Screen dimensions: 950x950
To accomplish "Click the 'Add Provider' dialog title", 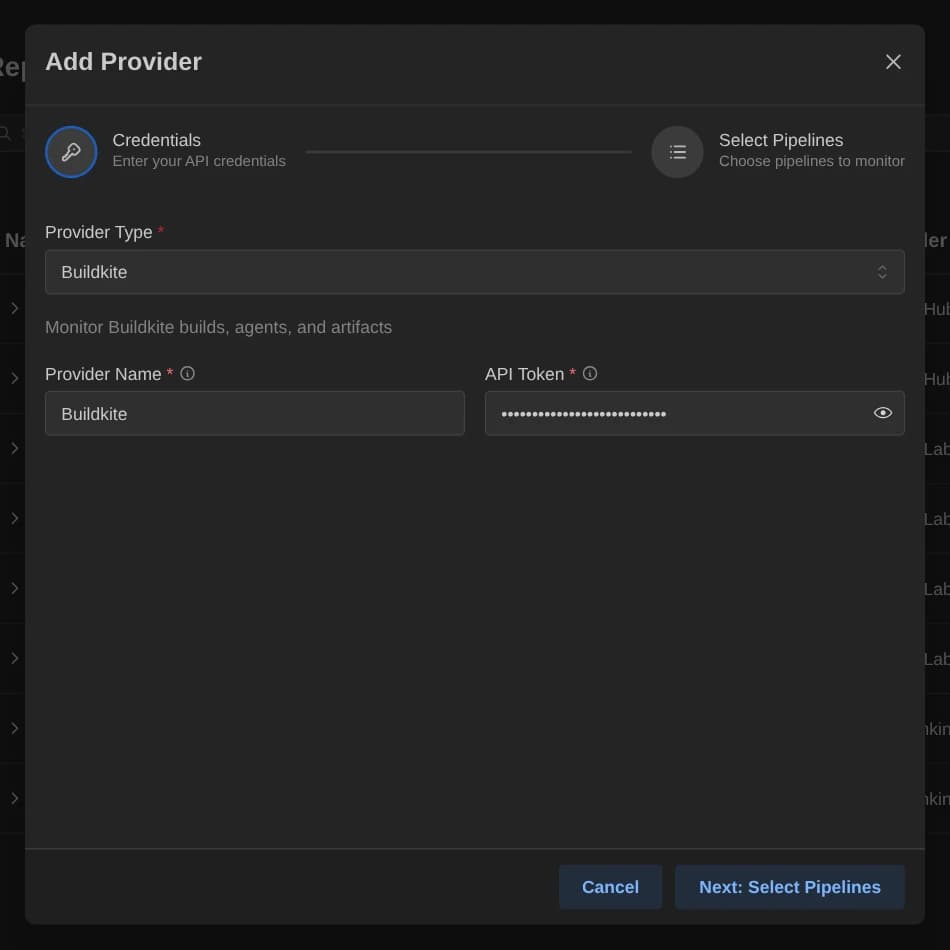I will 124,62.
